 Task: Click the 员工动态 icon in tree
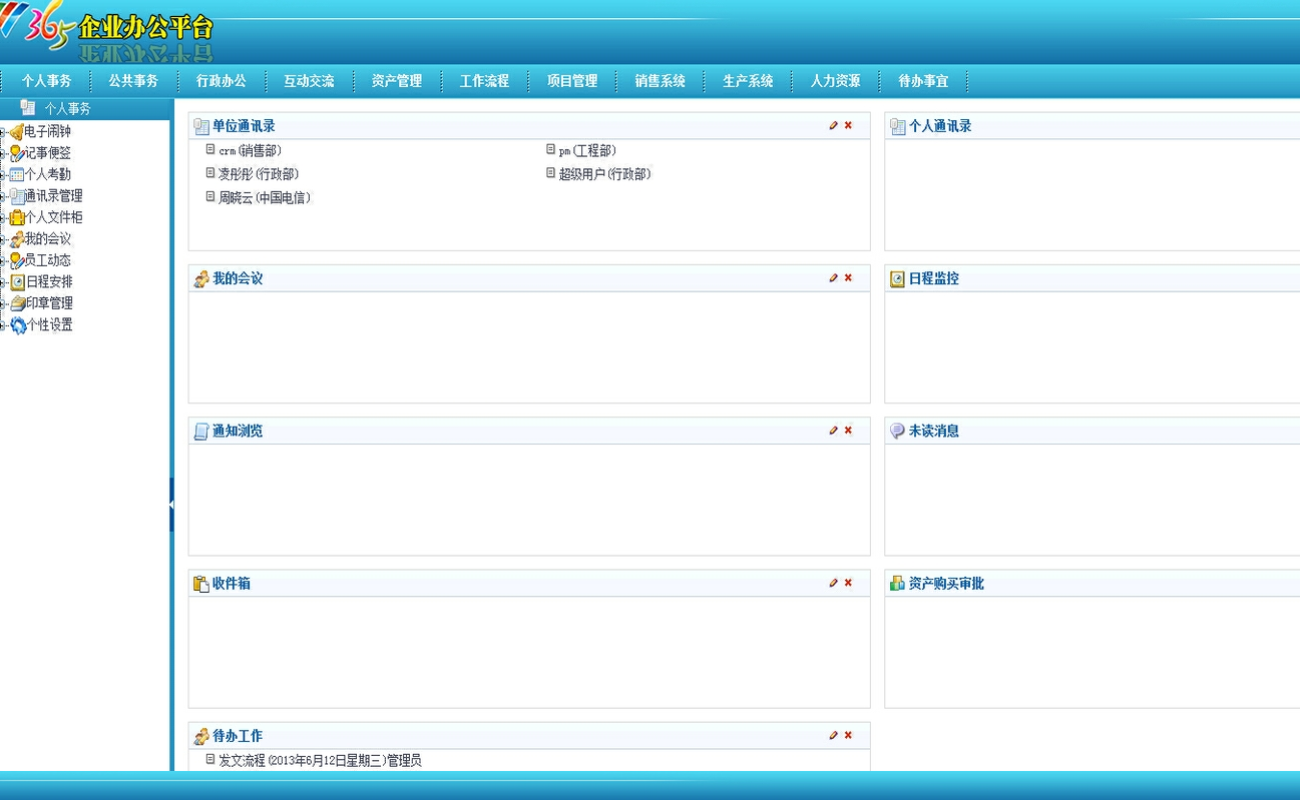click(16, 260)
